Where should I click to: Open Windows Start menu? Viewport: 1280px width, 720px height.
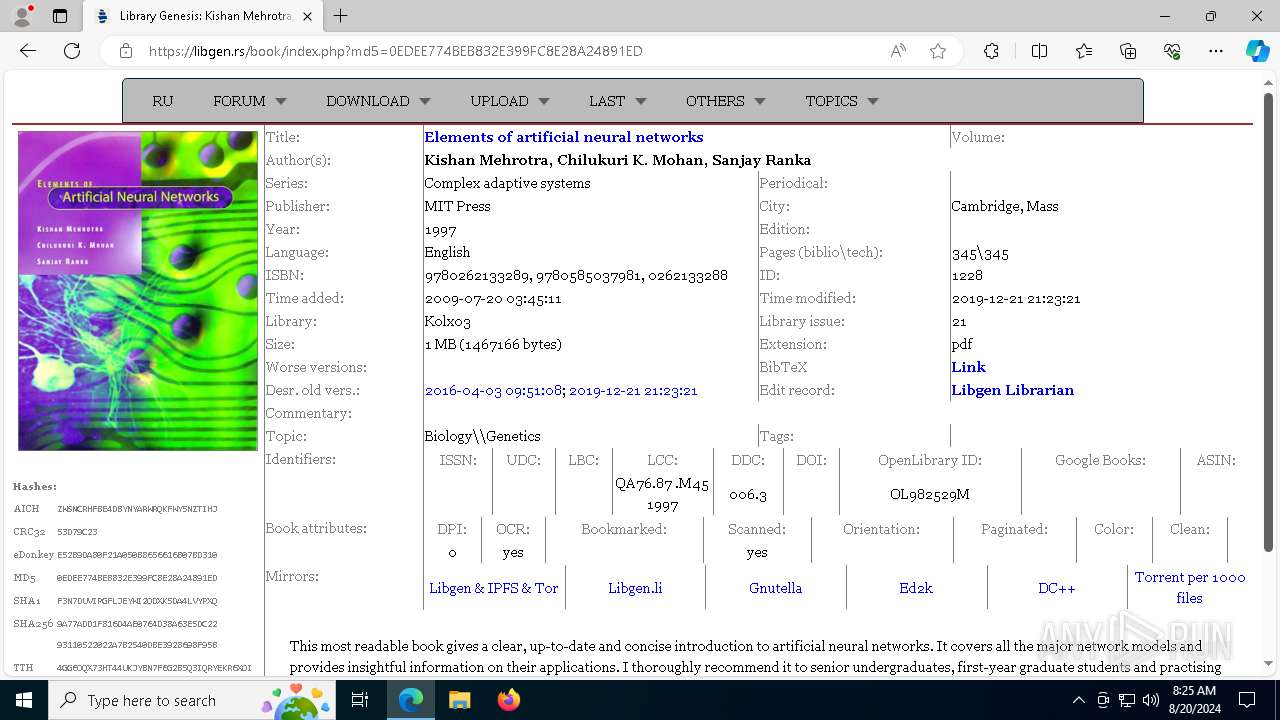[23, 700]
